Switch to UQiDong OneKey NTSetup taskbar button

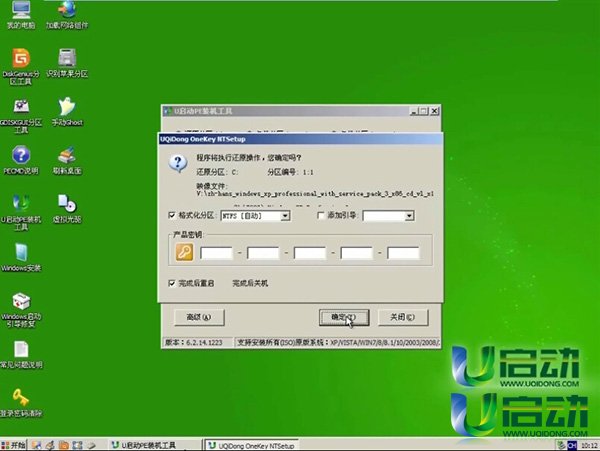253,446
